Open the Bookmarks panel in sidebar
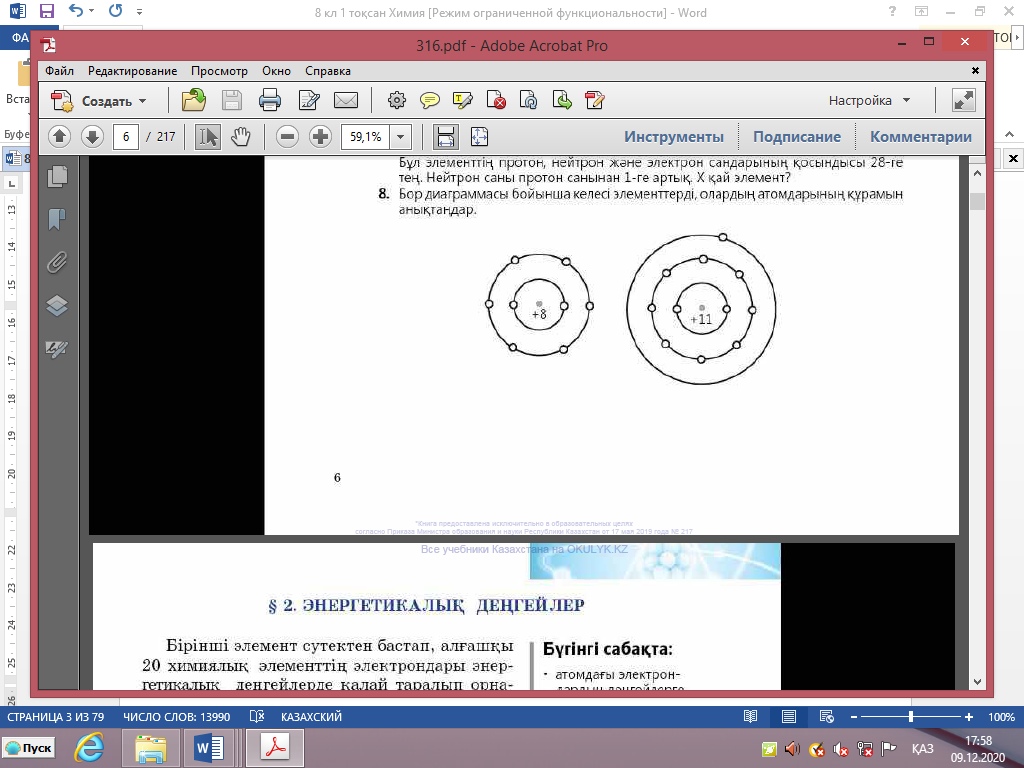This screenshot has height=768, width=1024. point(57,218)
